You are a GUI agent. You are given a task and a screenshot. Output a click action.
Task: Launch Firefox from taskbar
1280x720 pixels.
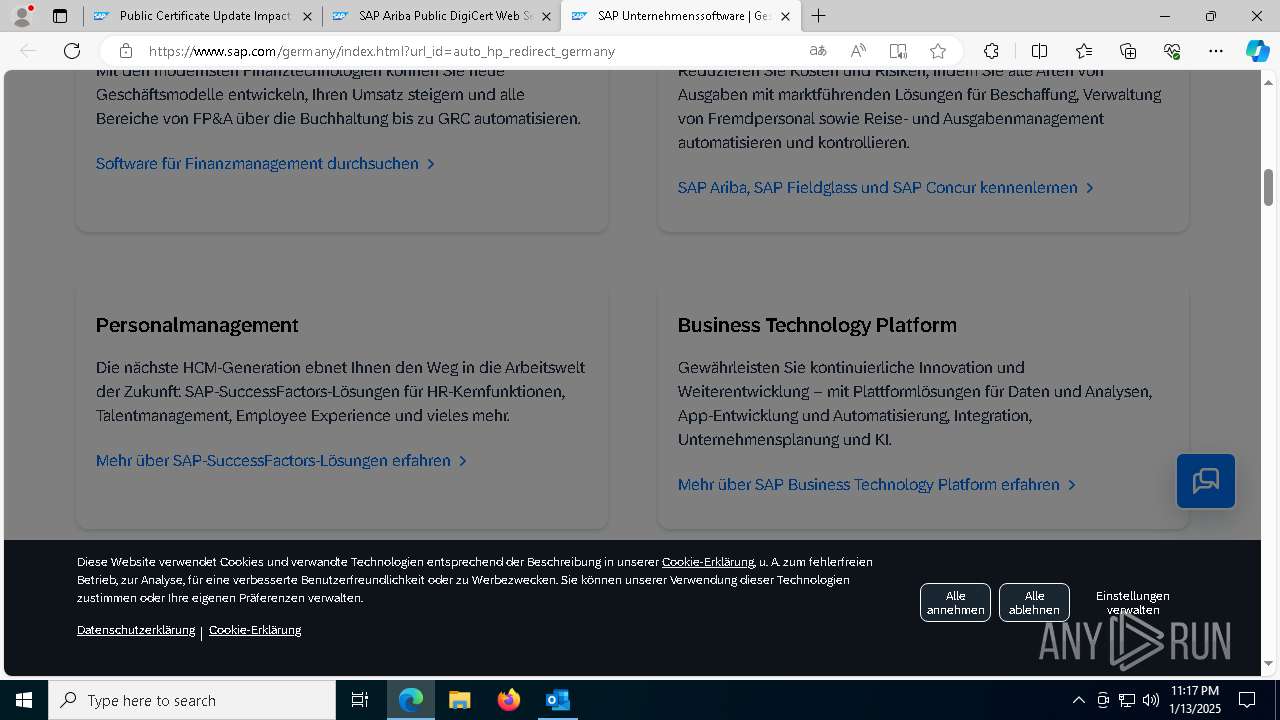509,700
